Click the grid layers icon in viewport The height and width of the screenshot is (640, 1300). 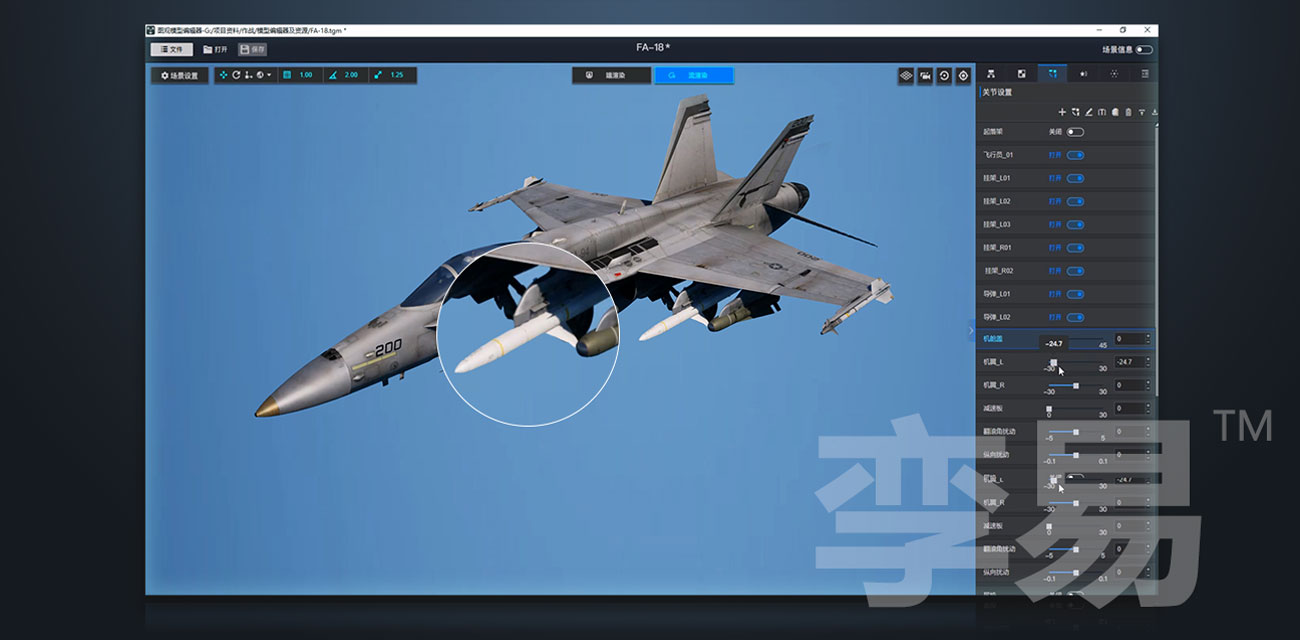905,75
